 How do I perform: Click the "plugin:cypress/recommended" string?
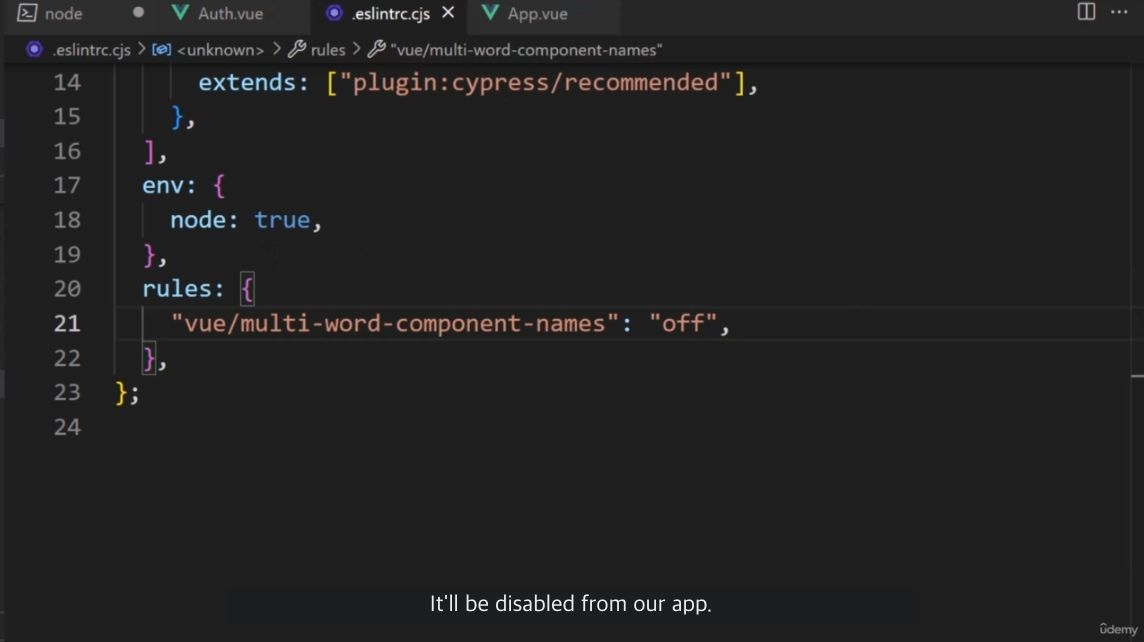[535, 82]
